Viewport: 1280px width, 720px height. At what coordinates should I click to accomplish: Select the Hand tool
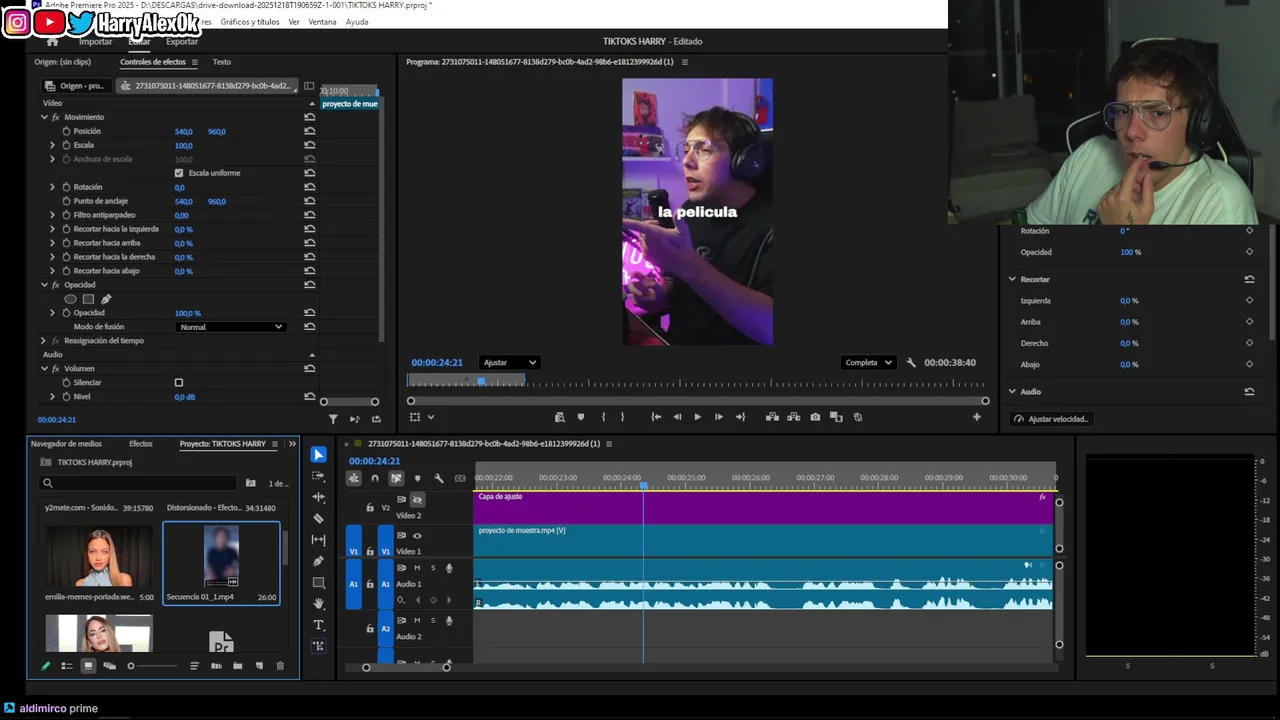[x=318, y=603]
